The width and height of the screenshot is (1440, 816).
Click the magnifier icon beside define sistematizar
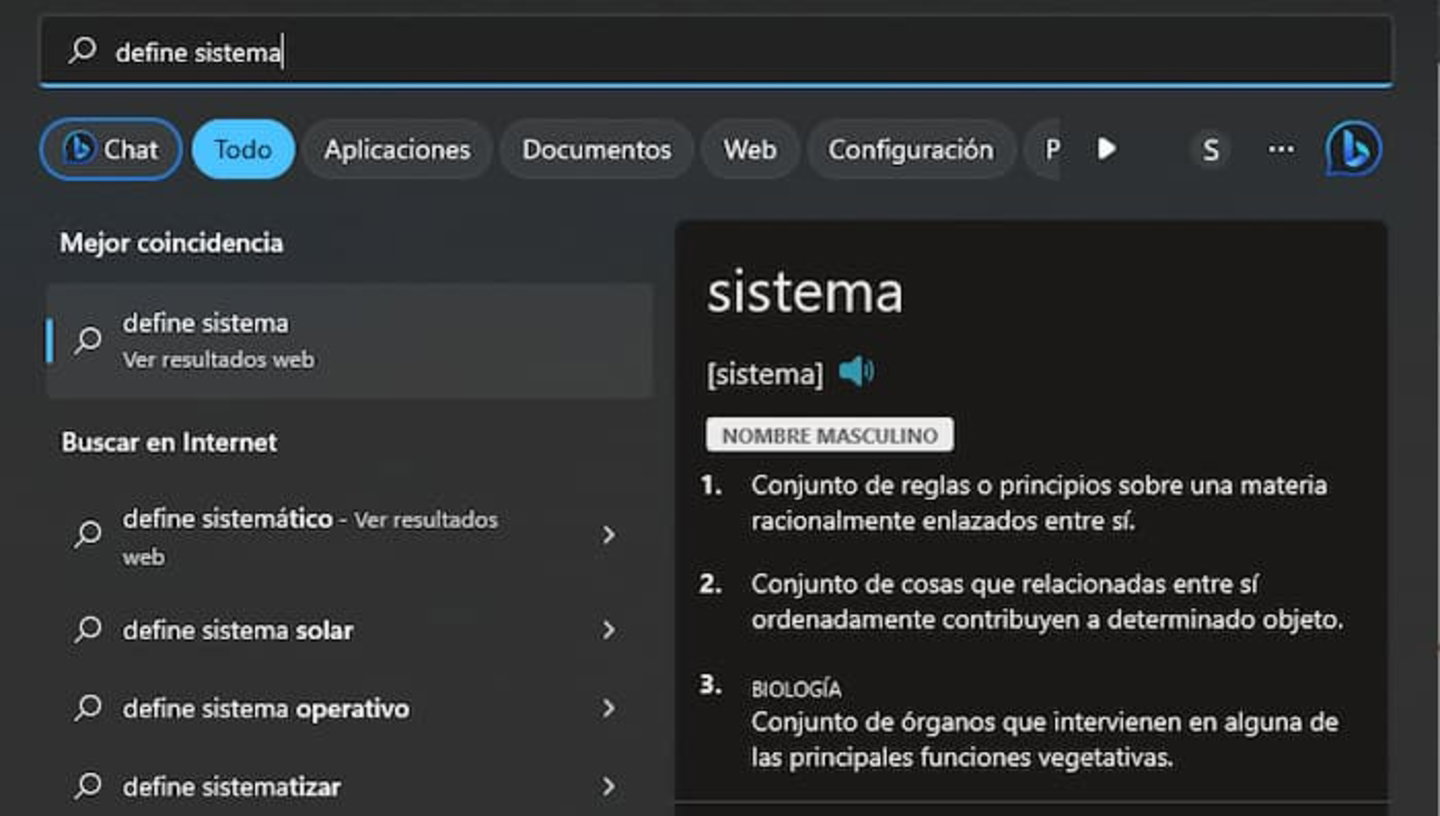[88, 787]
